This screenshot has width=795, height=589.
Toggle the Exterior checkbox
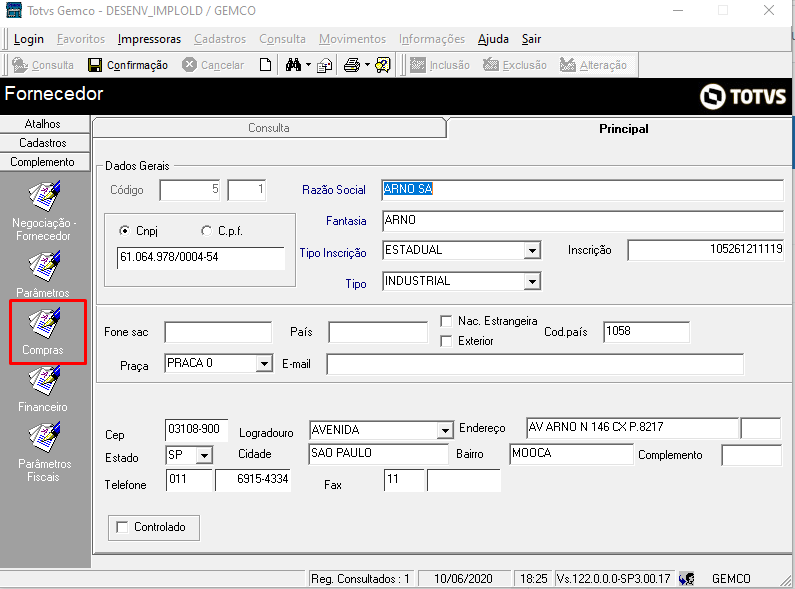point(446,341)
